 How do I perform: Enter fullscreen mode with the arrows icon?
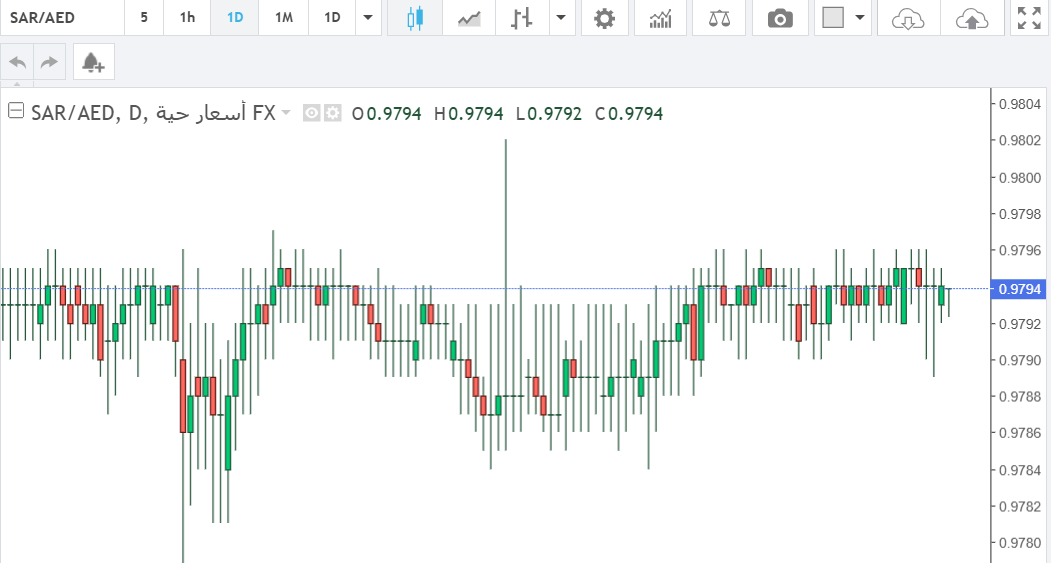tap(1028, 18)
